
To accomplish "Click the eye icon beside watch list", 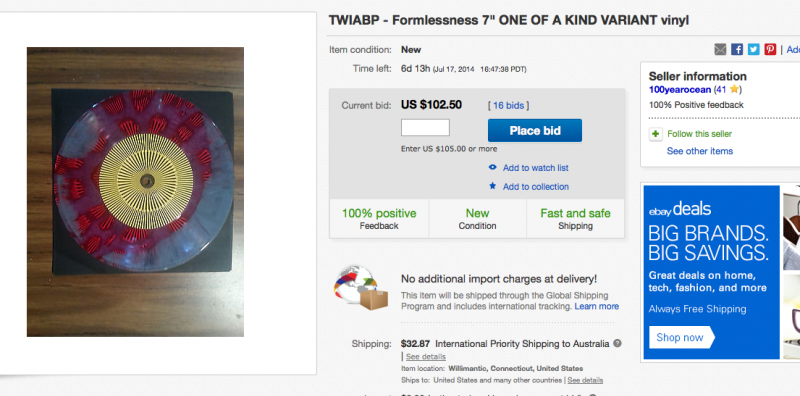I will pos(492,167).
